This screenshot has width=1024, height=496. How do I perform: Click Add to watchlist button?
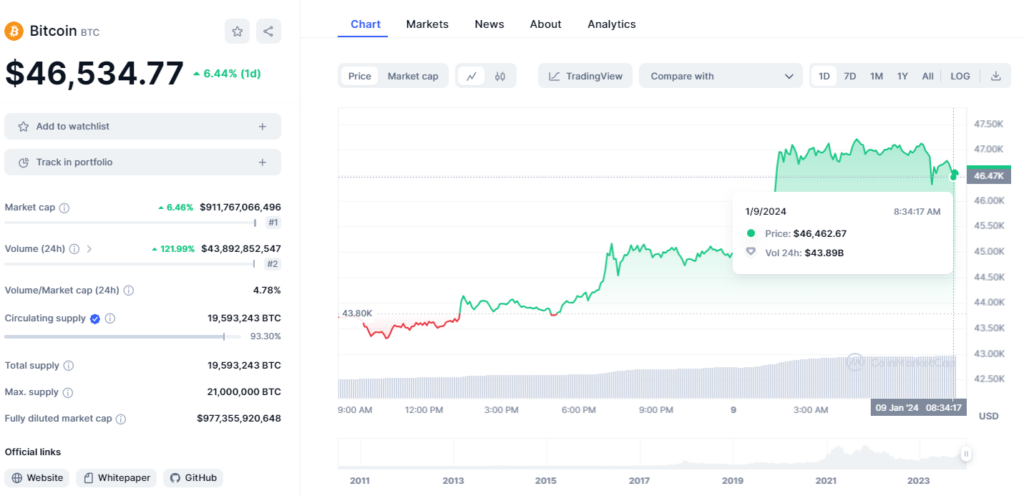[x=143, y=127]
